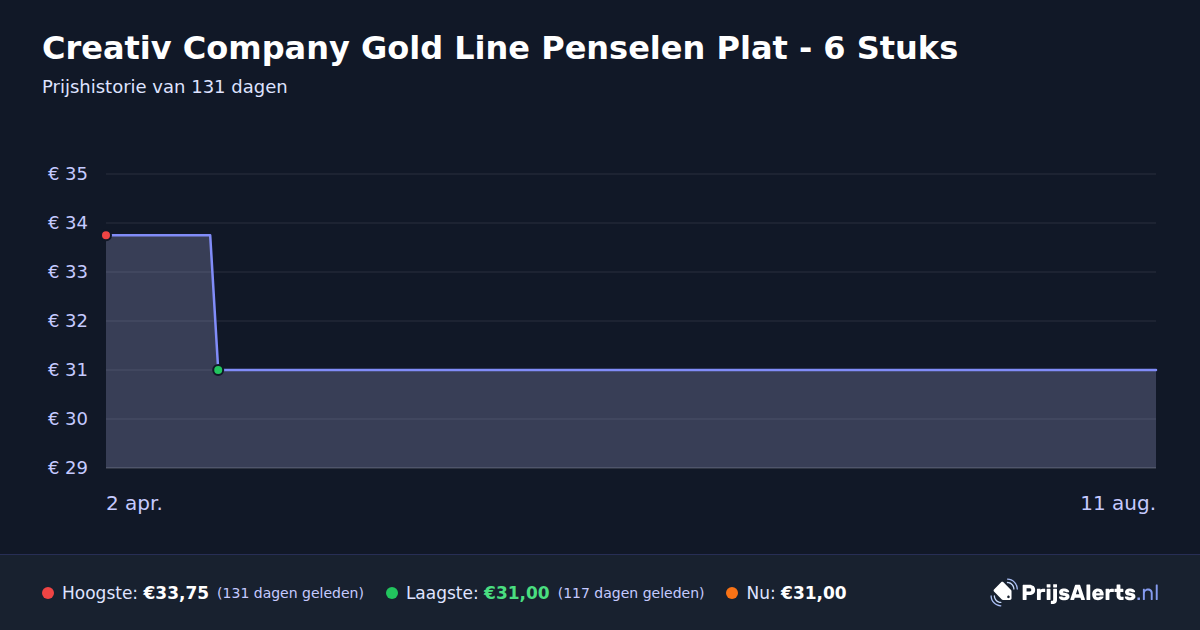Click the 131 dagen geleden note
The image size is (1200, 630).
(290, 593)
